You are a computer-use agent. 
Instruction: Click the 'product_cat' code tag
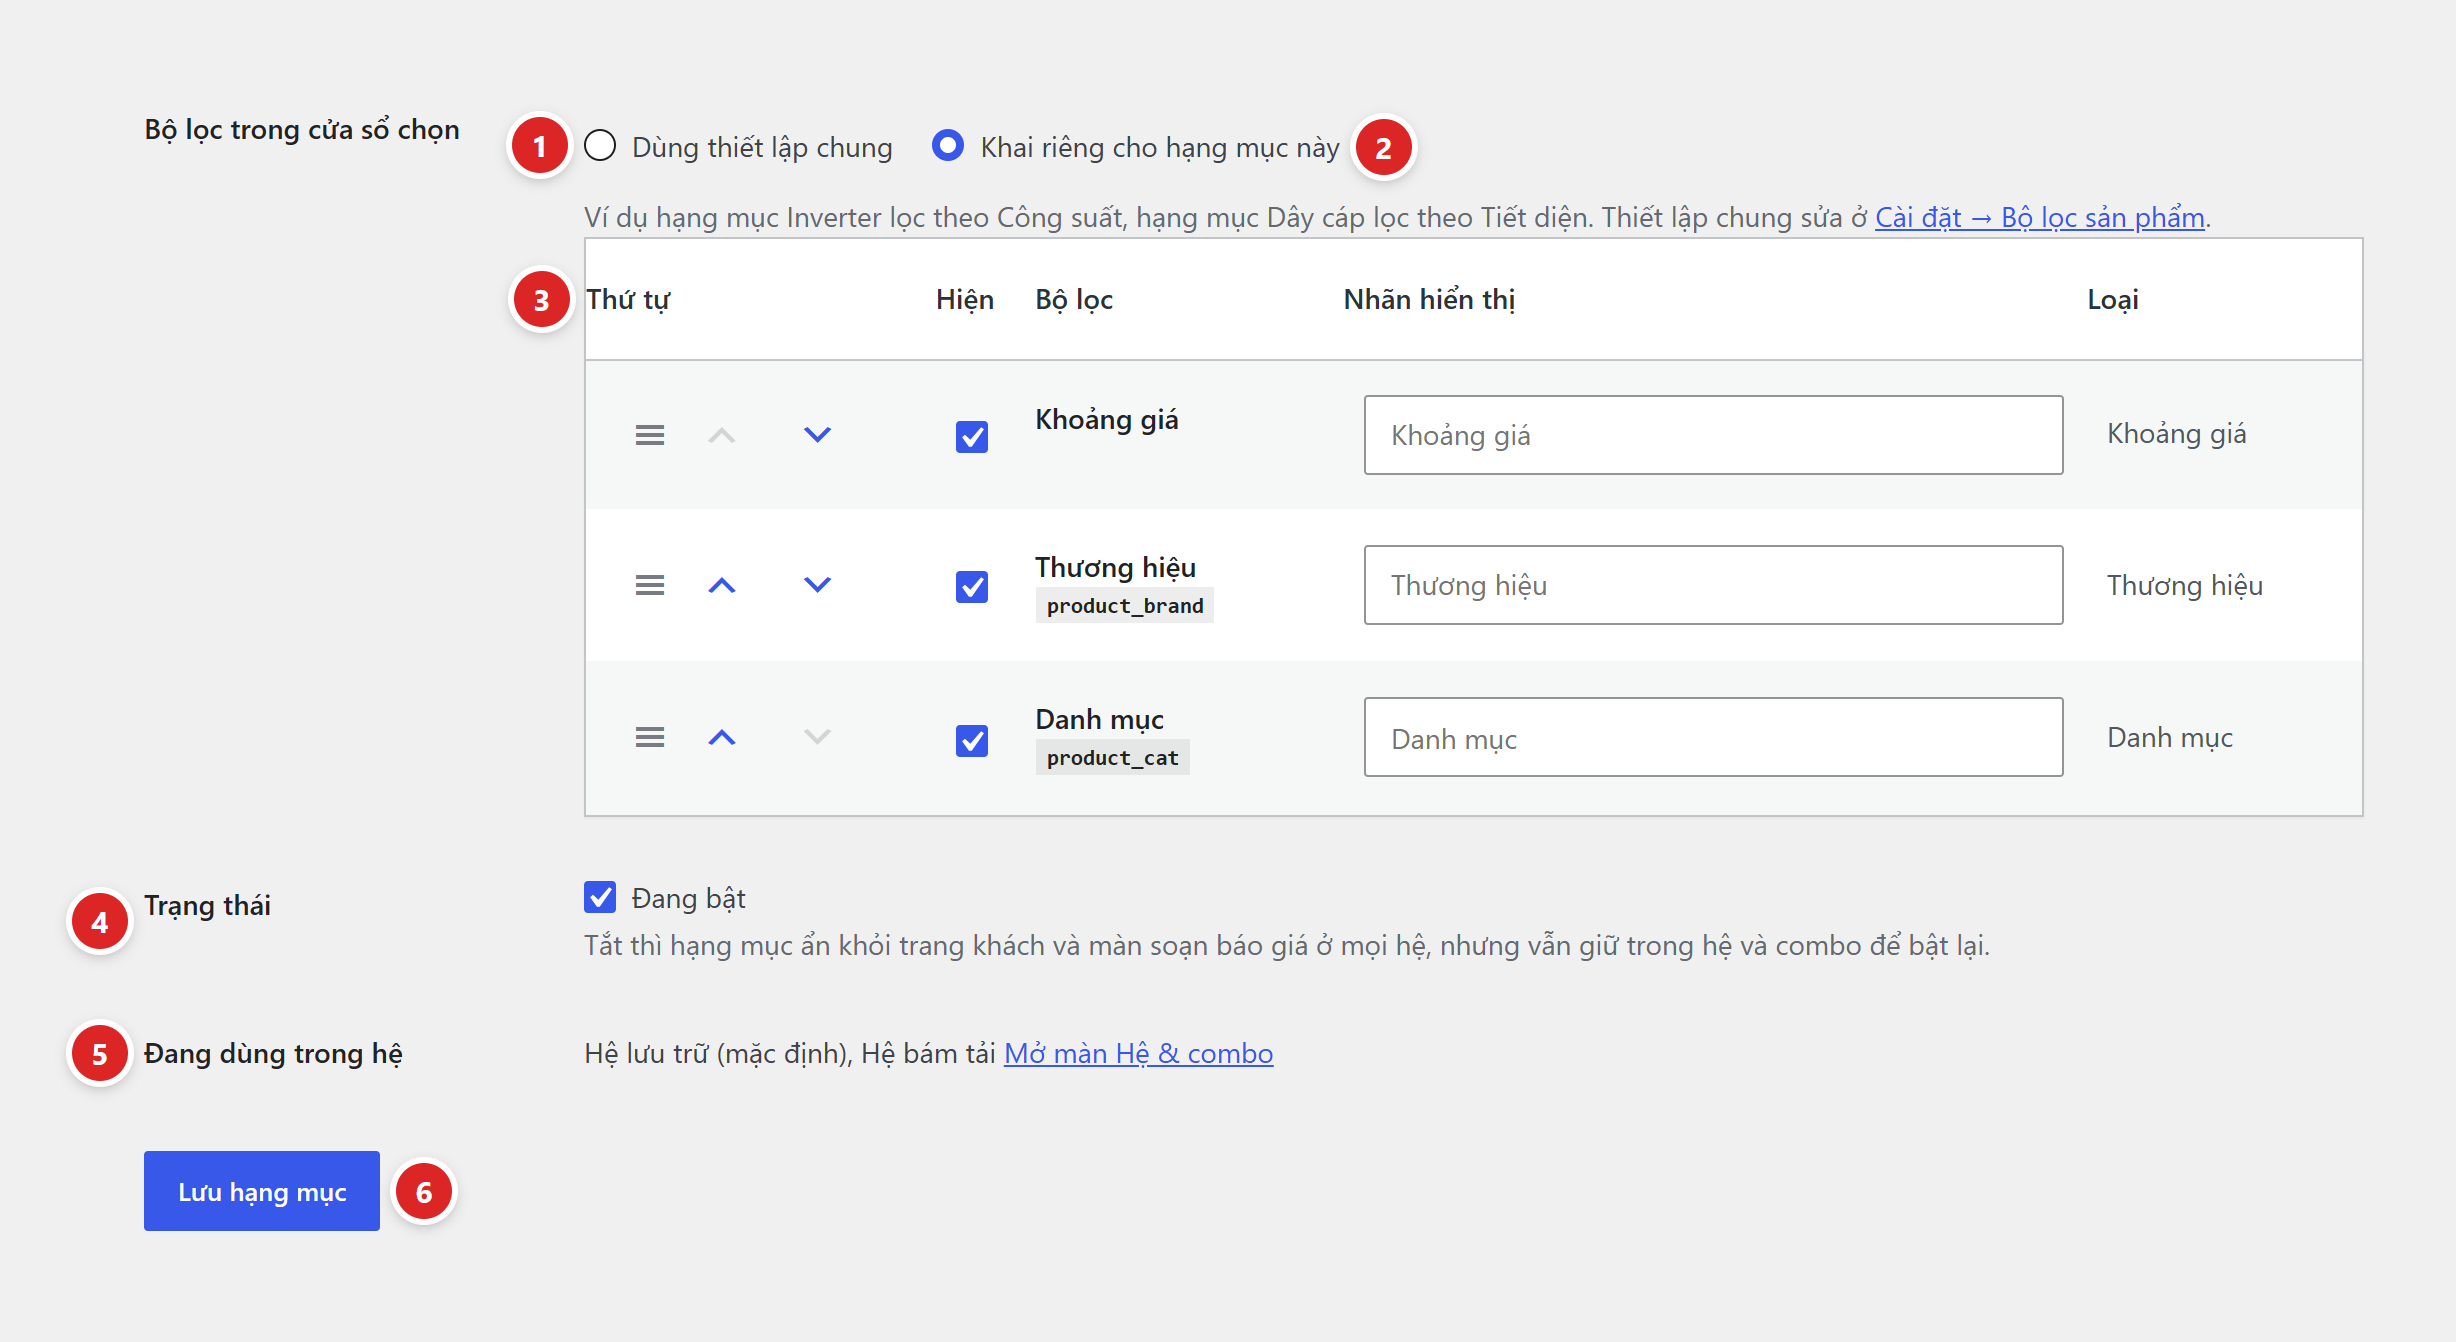(1113, 758)
